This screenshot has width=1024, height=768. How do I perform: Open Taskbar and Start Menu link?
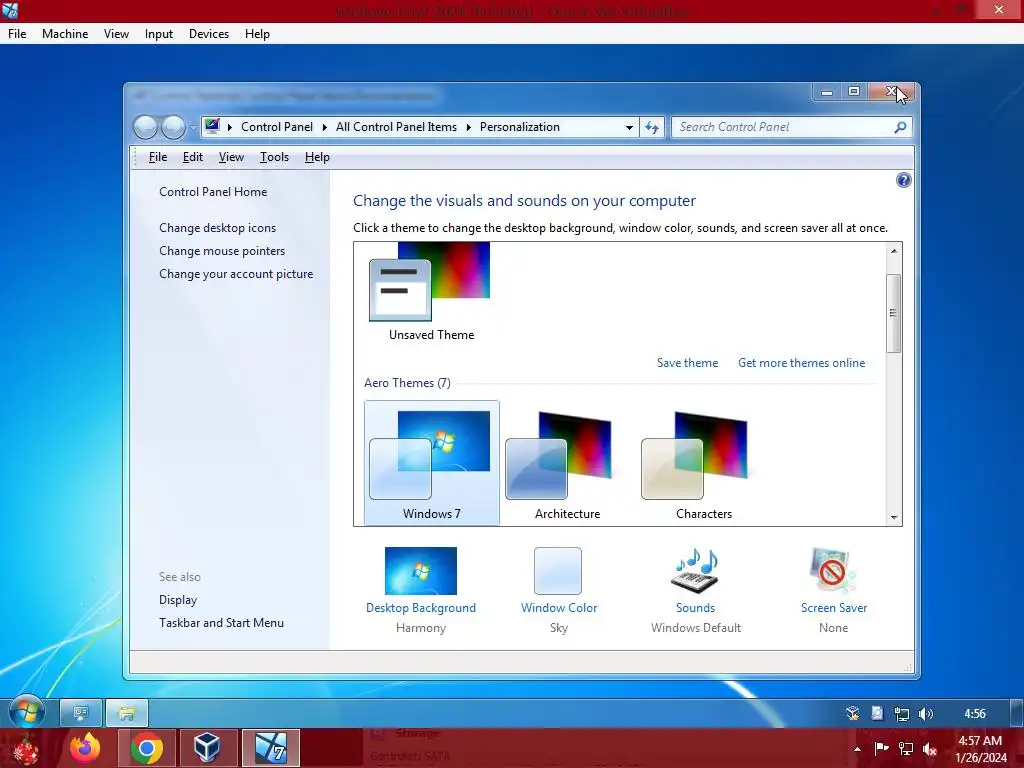(x=221, y=622)
